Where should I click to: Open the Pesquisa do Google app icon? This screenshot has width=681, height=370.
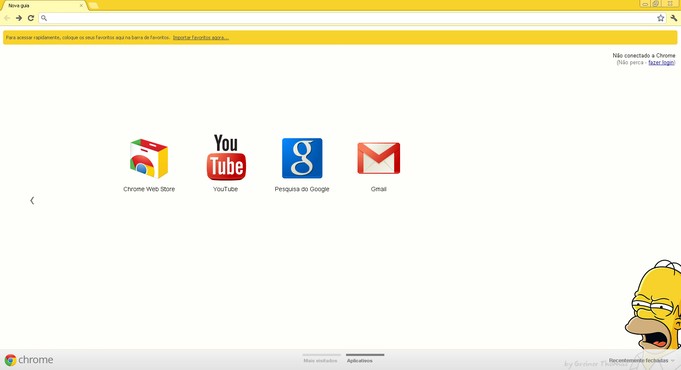[x=302, y=158]
